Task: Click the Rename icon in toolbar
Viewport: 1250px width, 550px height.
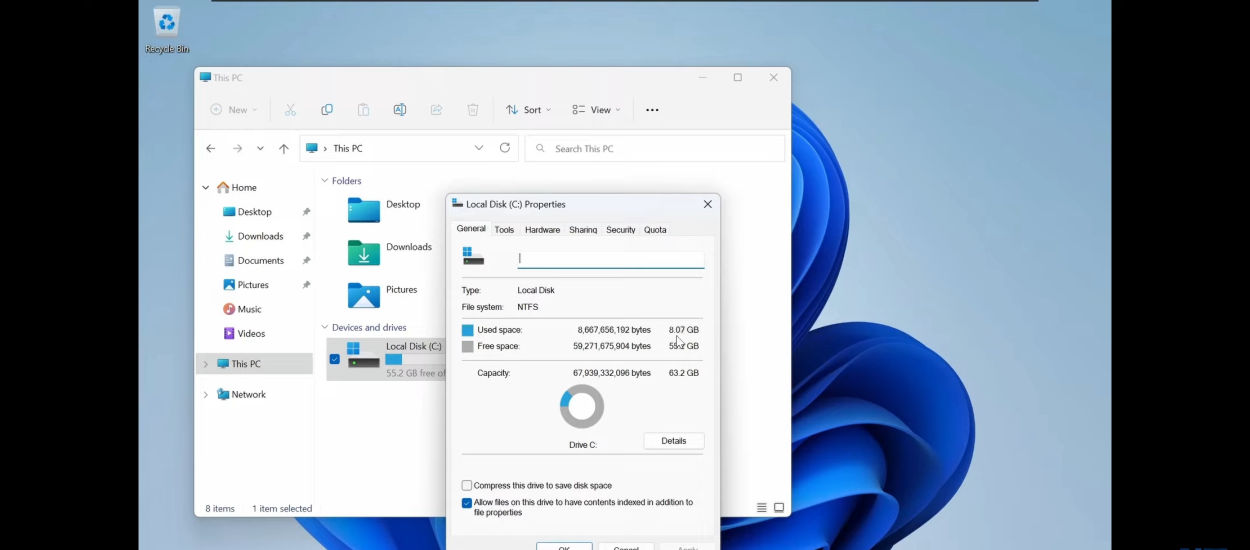Action: (400, 110)
